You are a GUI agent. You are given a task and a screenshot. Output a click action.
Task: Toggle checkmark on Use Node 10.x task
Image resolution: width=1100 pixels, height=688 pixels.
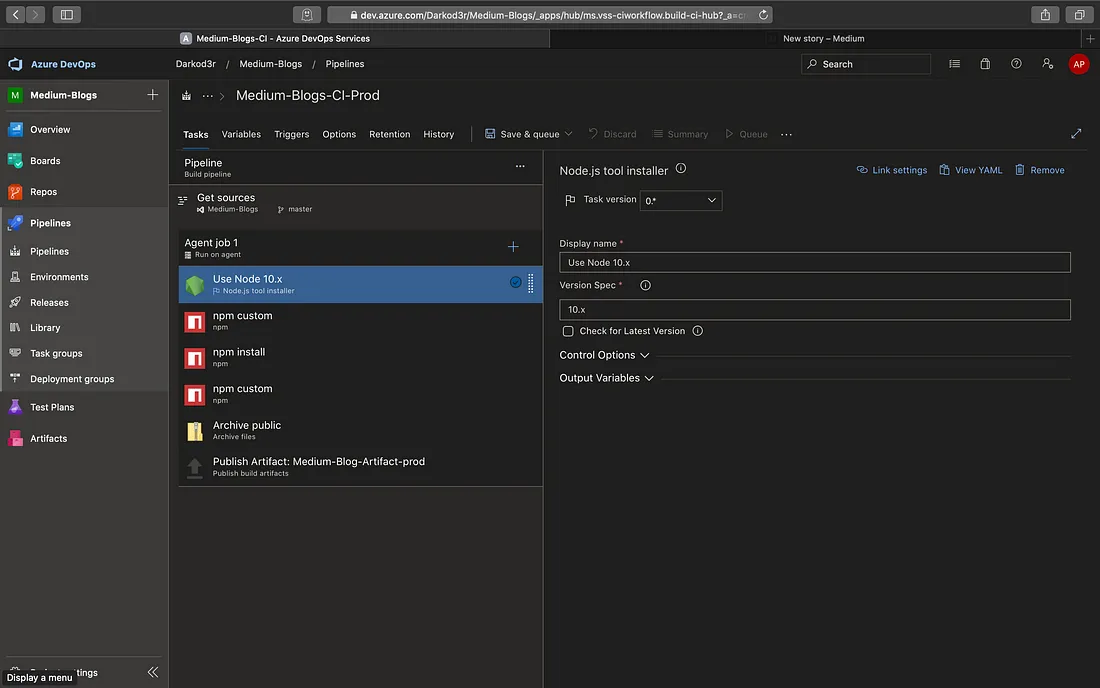[x=515, y=283]
